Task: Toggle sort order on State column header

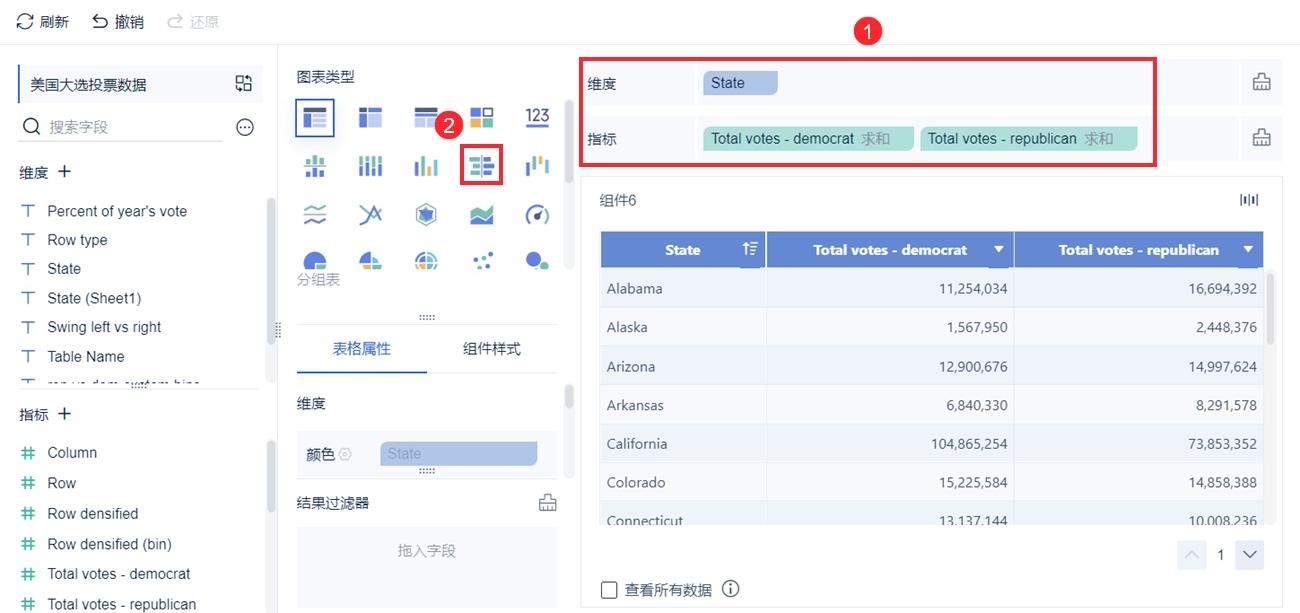Action: click(x=750, y=249)
